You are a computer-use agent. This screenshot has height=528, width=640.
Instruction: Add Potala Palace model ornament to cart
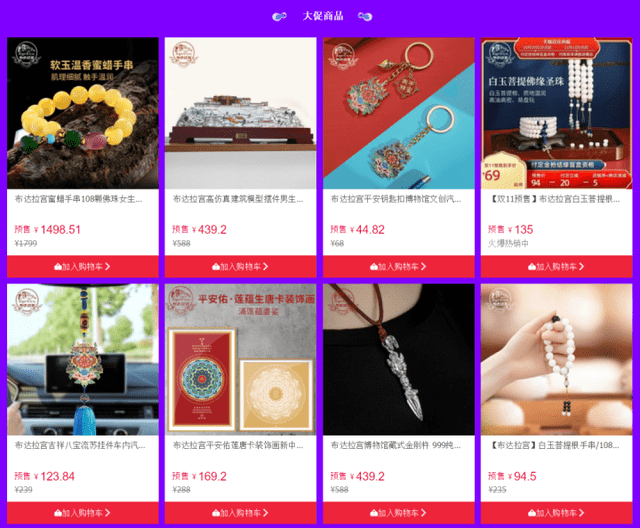(x=240, y=266)
